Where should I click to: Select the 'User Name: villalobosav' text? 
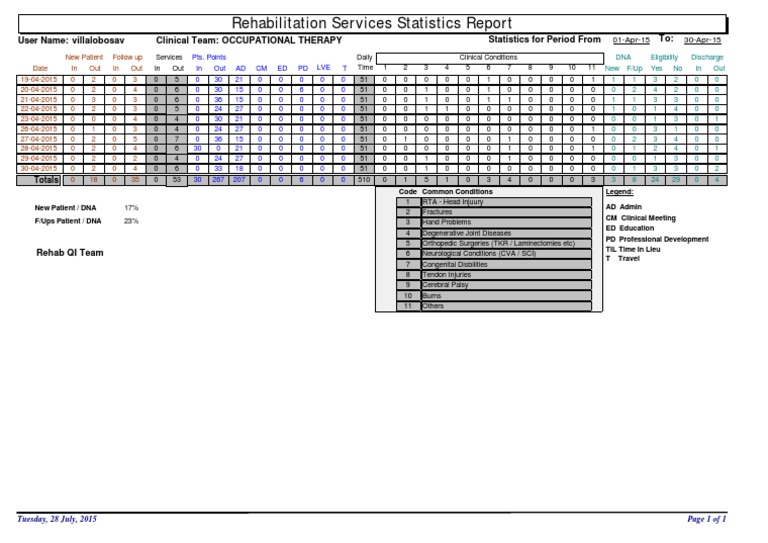pyautogui.click(x=71, y=41)
